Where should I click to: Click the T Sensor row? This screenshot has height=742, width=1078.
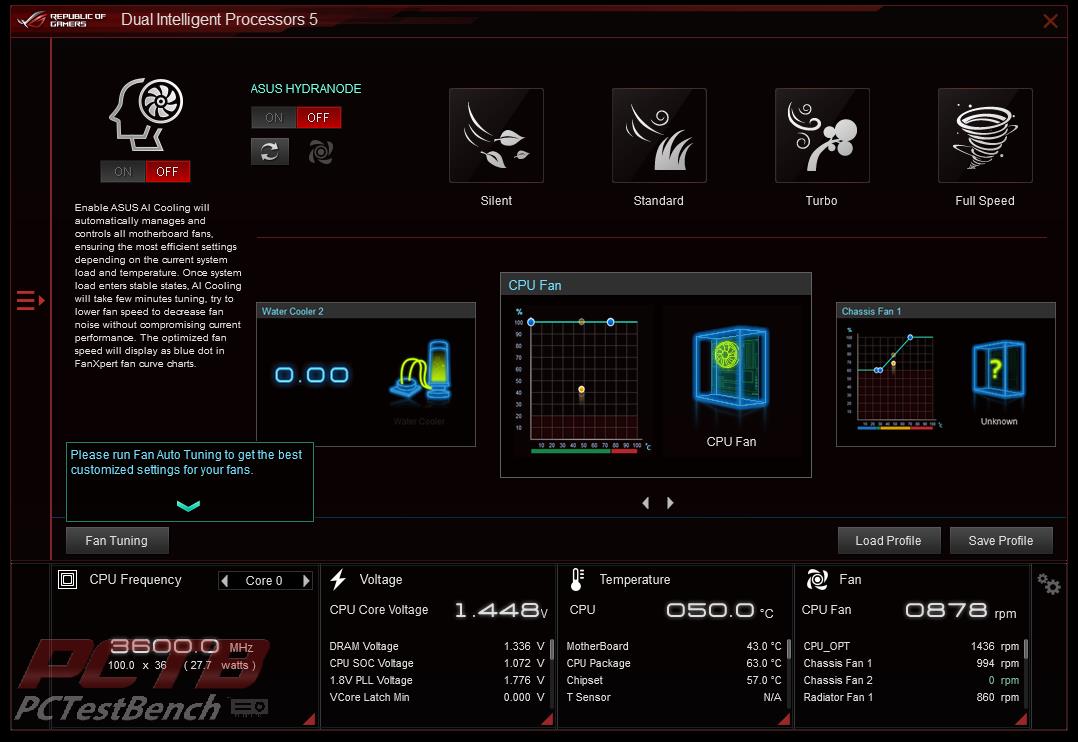point(674,697)
